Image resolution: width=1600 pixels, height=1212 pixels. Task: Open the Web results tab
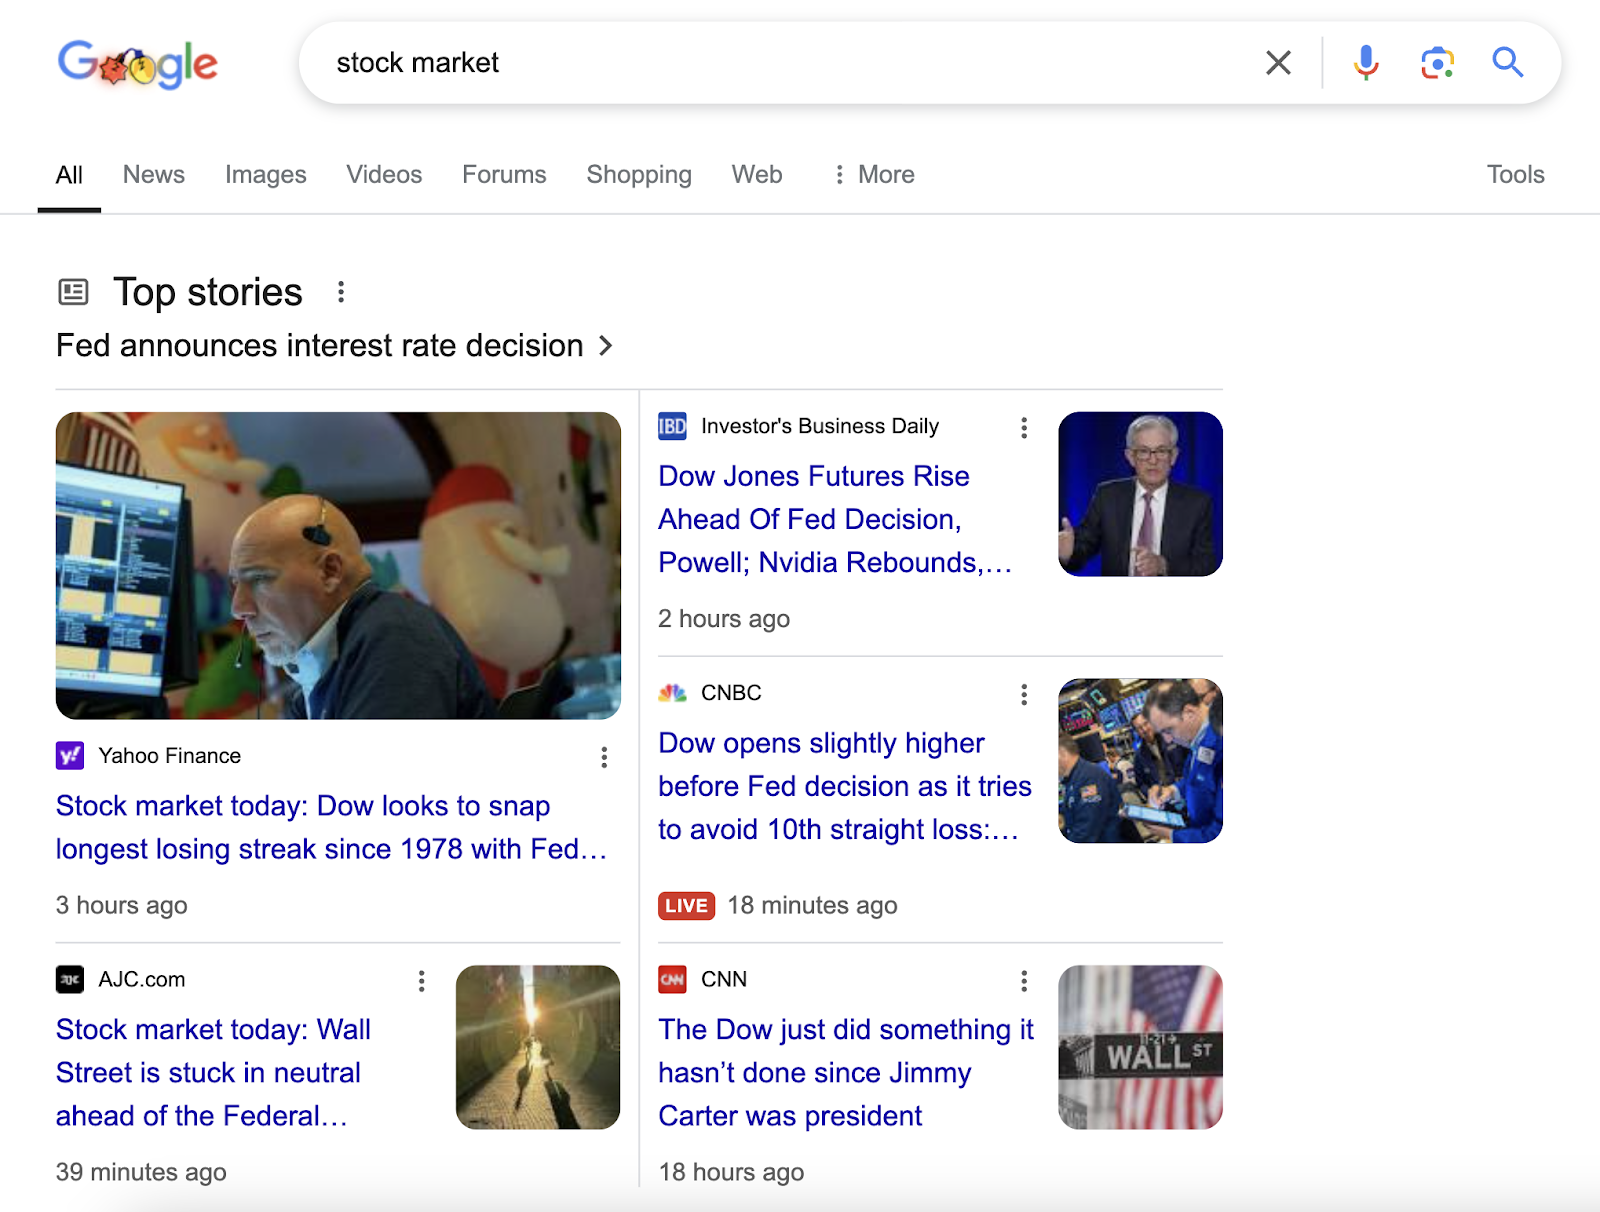coord(757,175)
